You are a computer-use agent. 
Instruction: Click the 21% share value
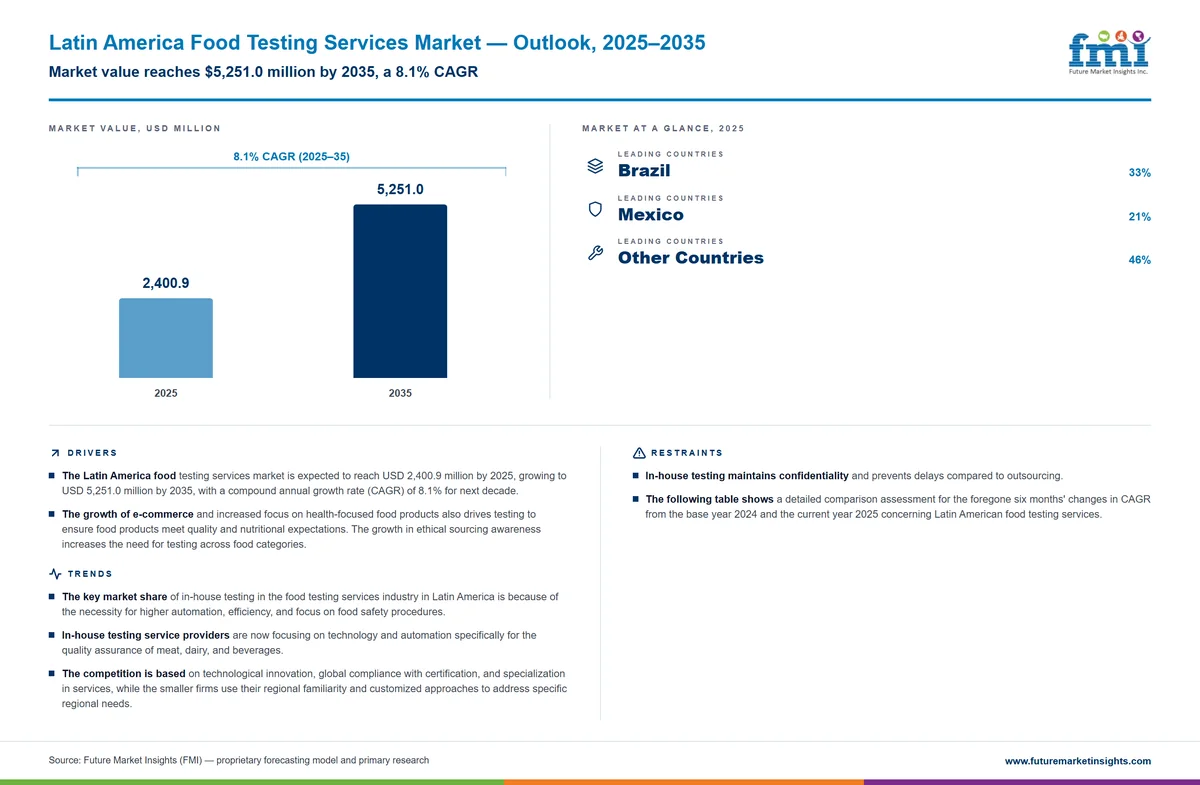pyautogui.click(x=1139, y=217)
